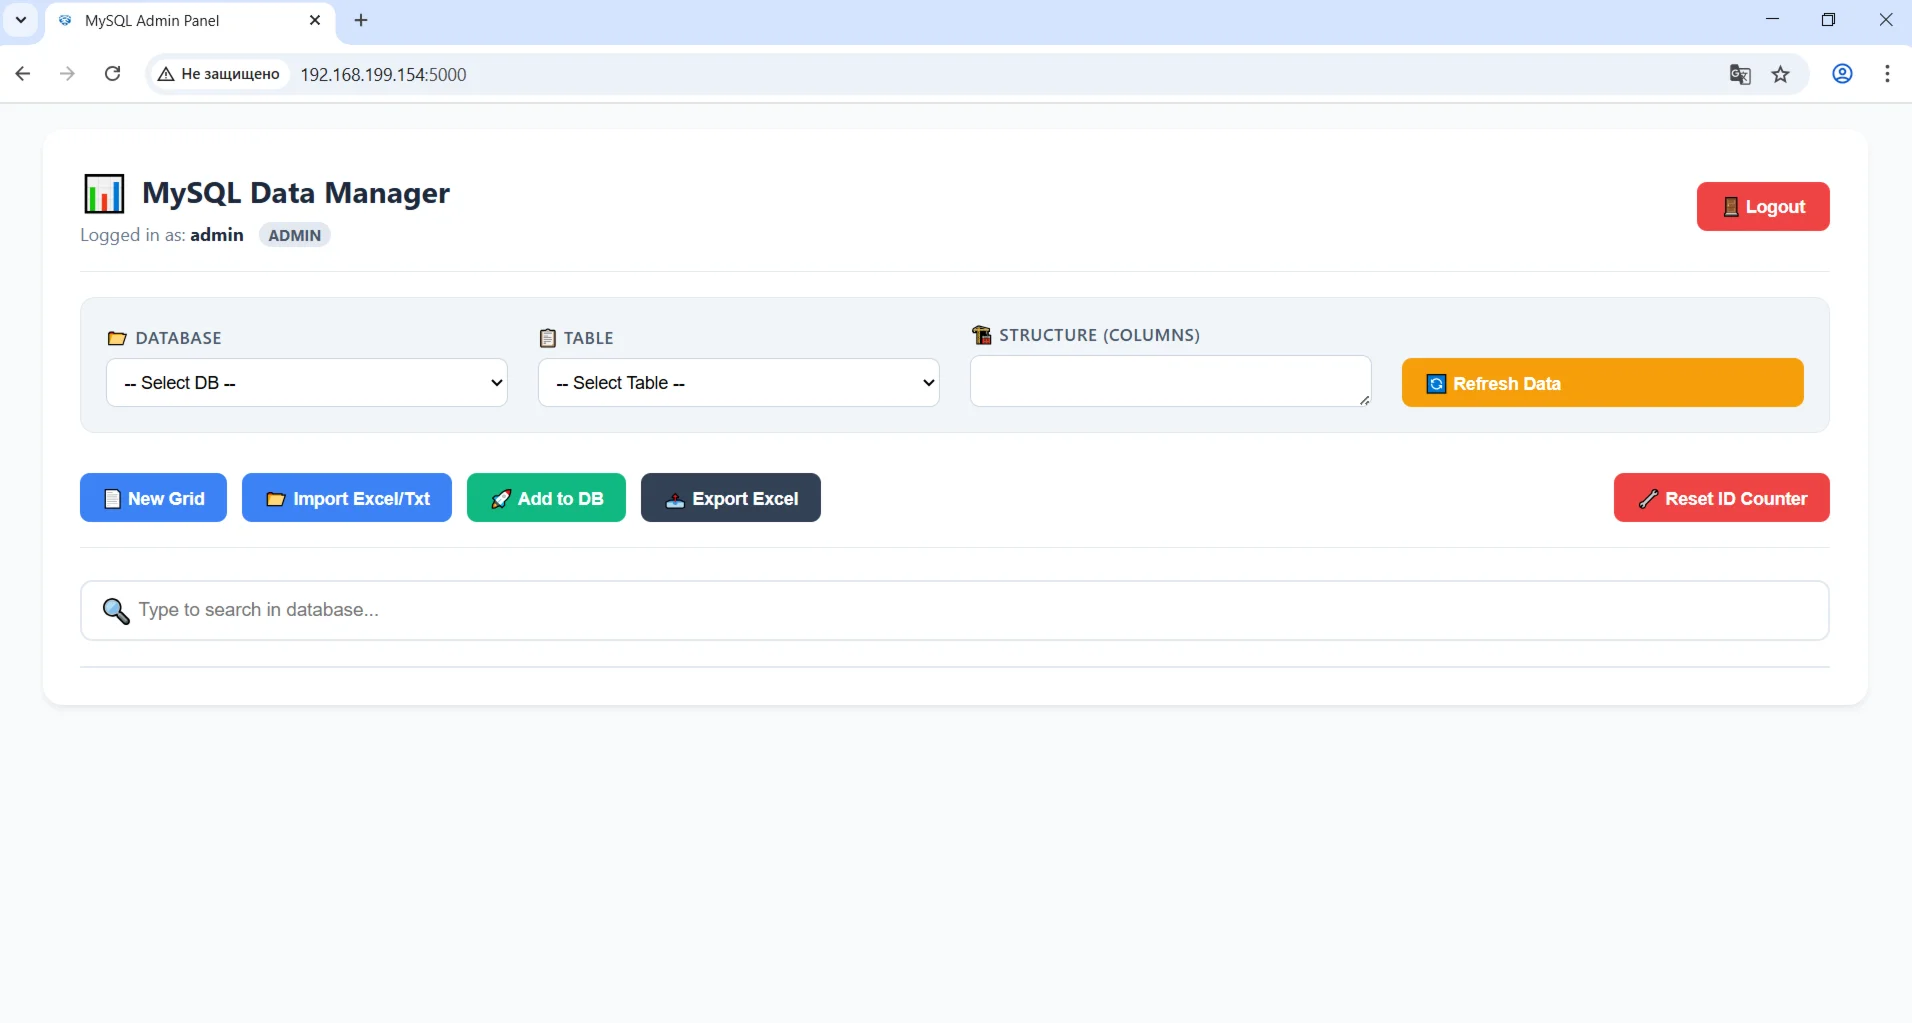1912x1023 pixels.
Task: Click the ADMIN role badge
Action: [295, 235]
